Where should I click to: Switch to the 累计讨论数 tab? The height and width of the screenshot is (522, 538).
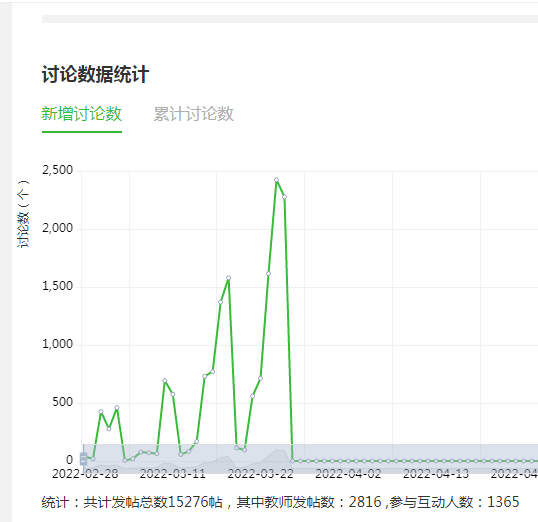point(194,114)
